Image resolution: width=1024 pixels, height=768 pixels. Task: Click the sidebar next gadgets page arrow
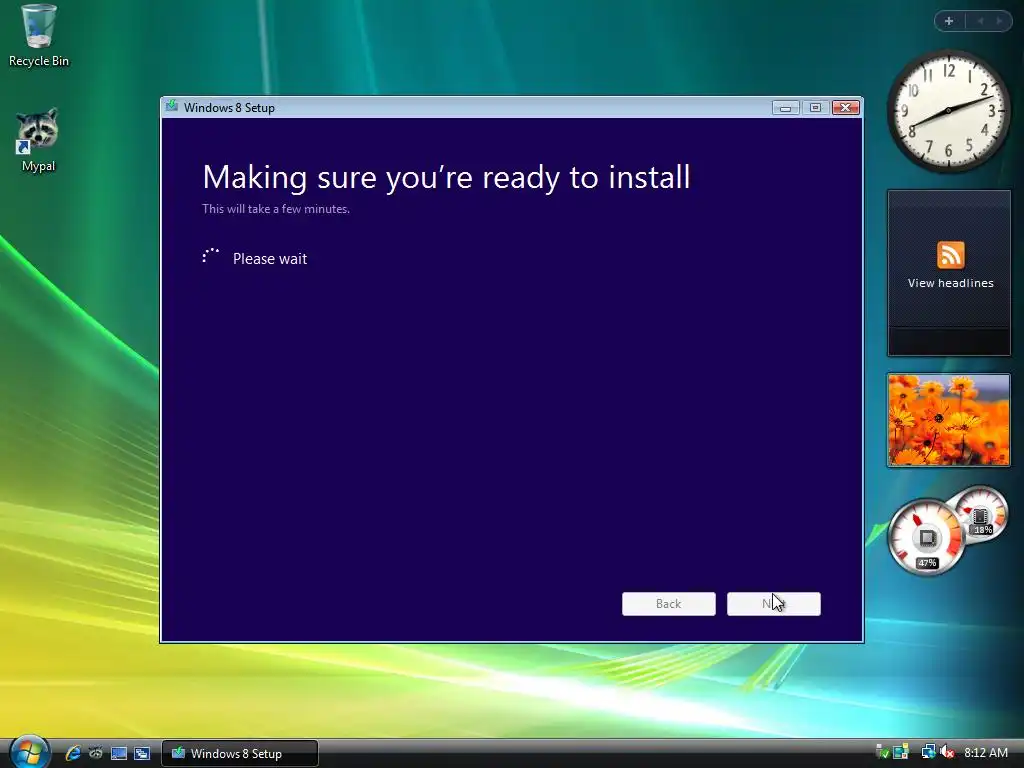click(x=999, y=21)
